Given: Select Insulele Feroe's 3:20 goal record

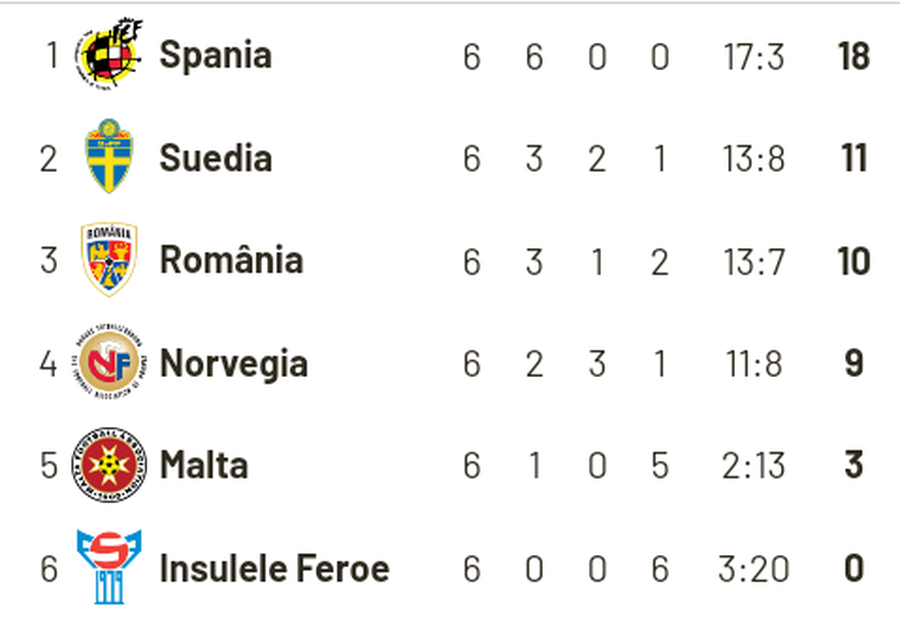Looking at the screenshot, I should 754,569.
